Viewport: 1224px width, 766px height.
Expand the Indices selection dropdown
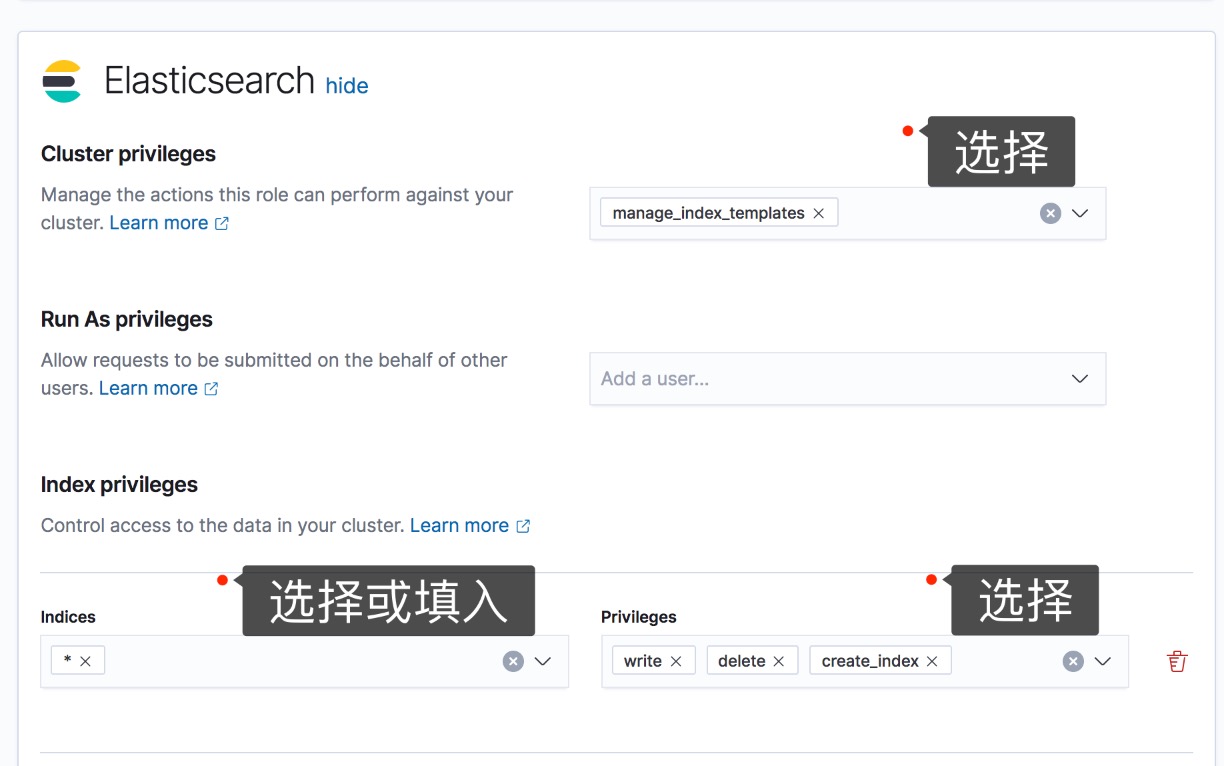(543, 661)
